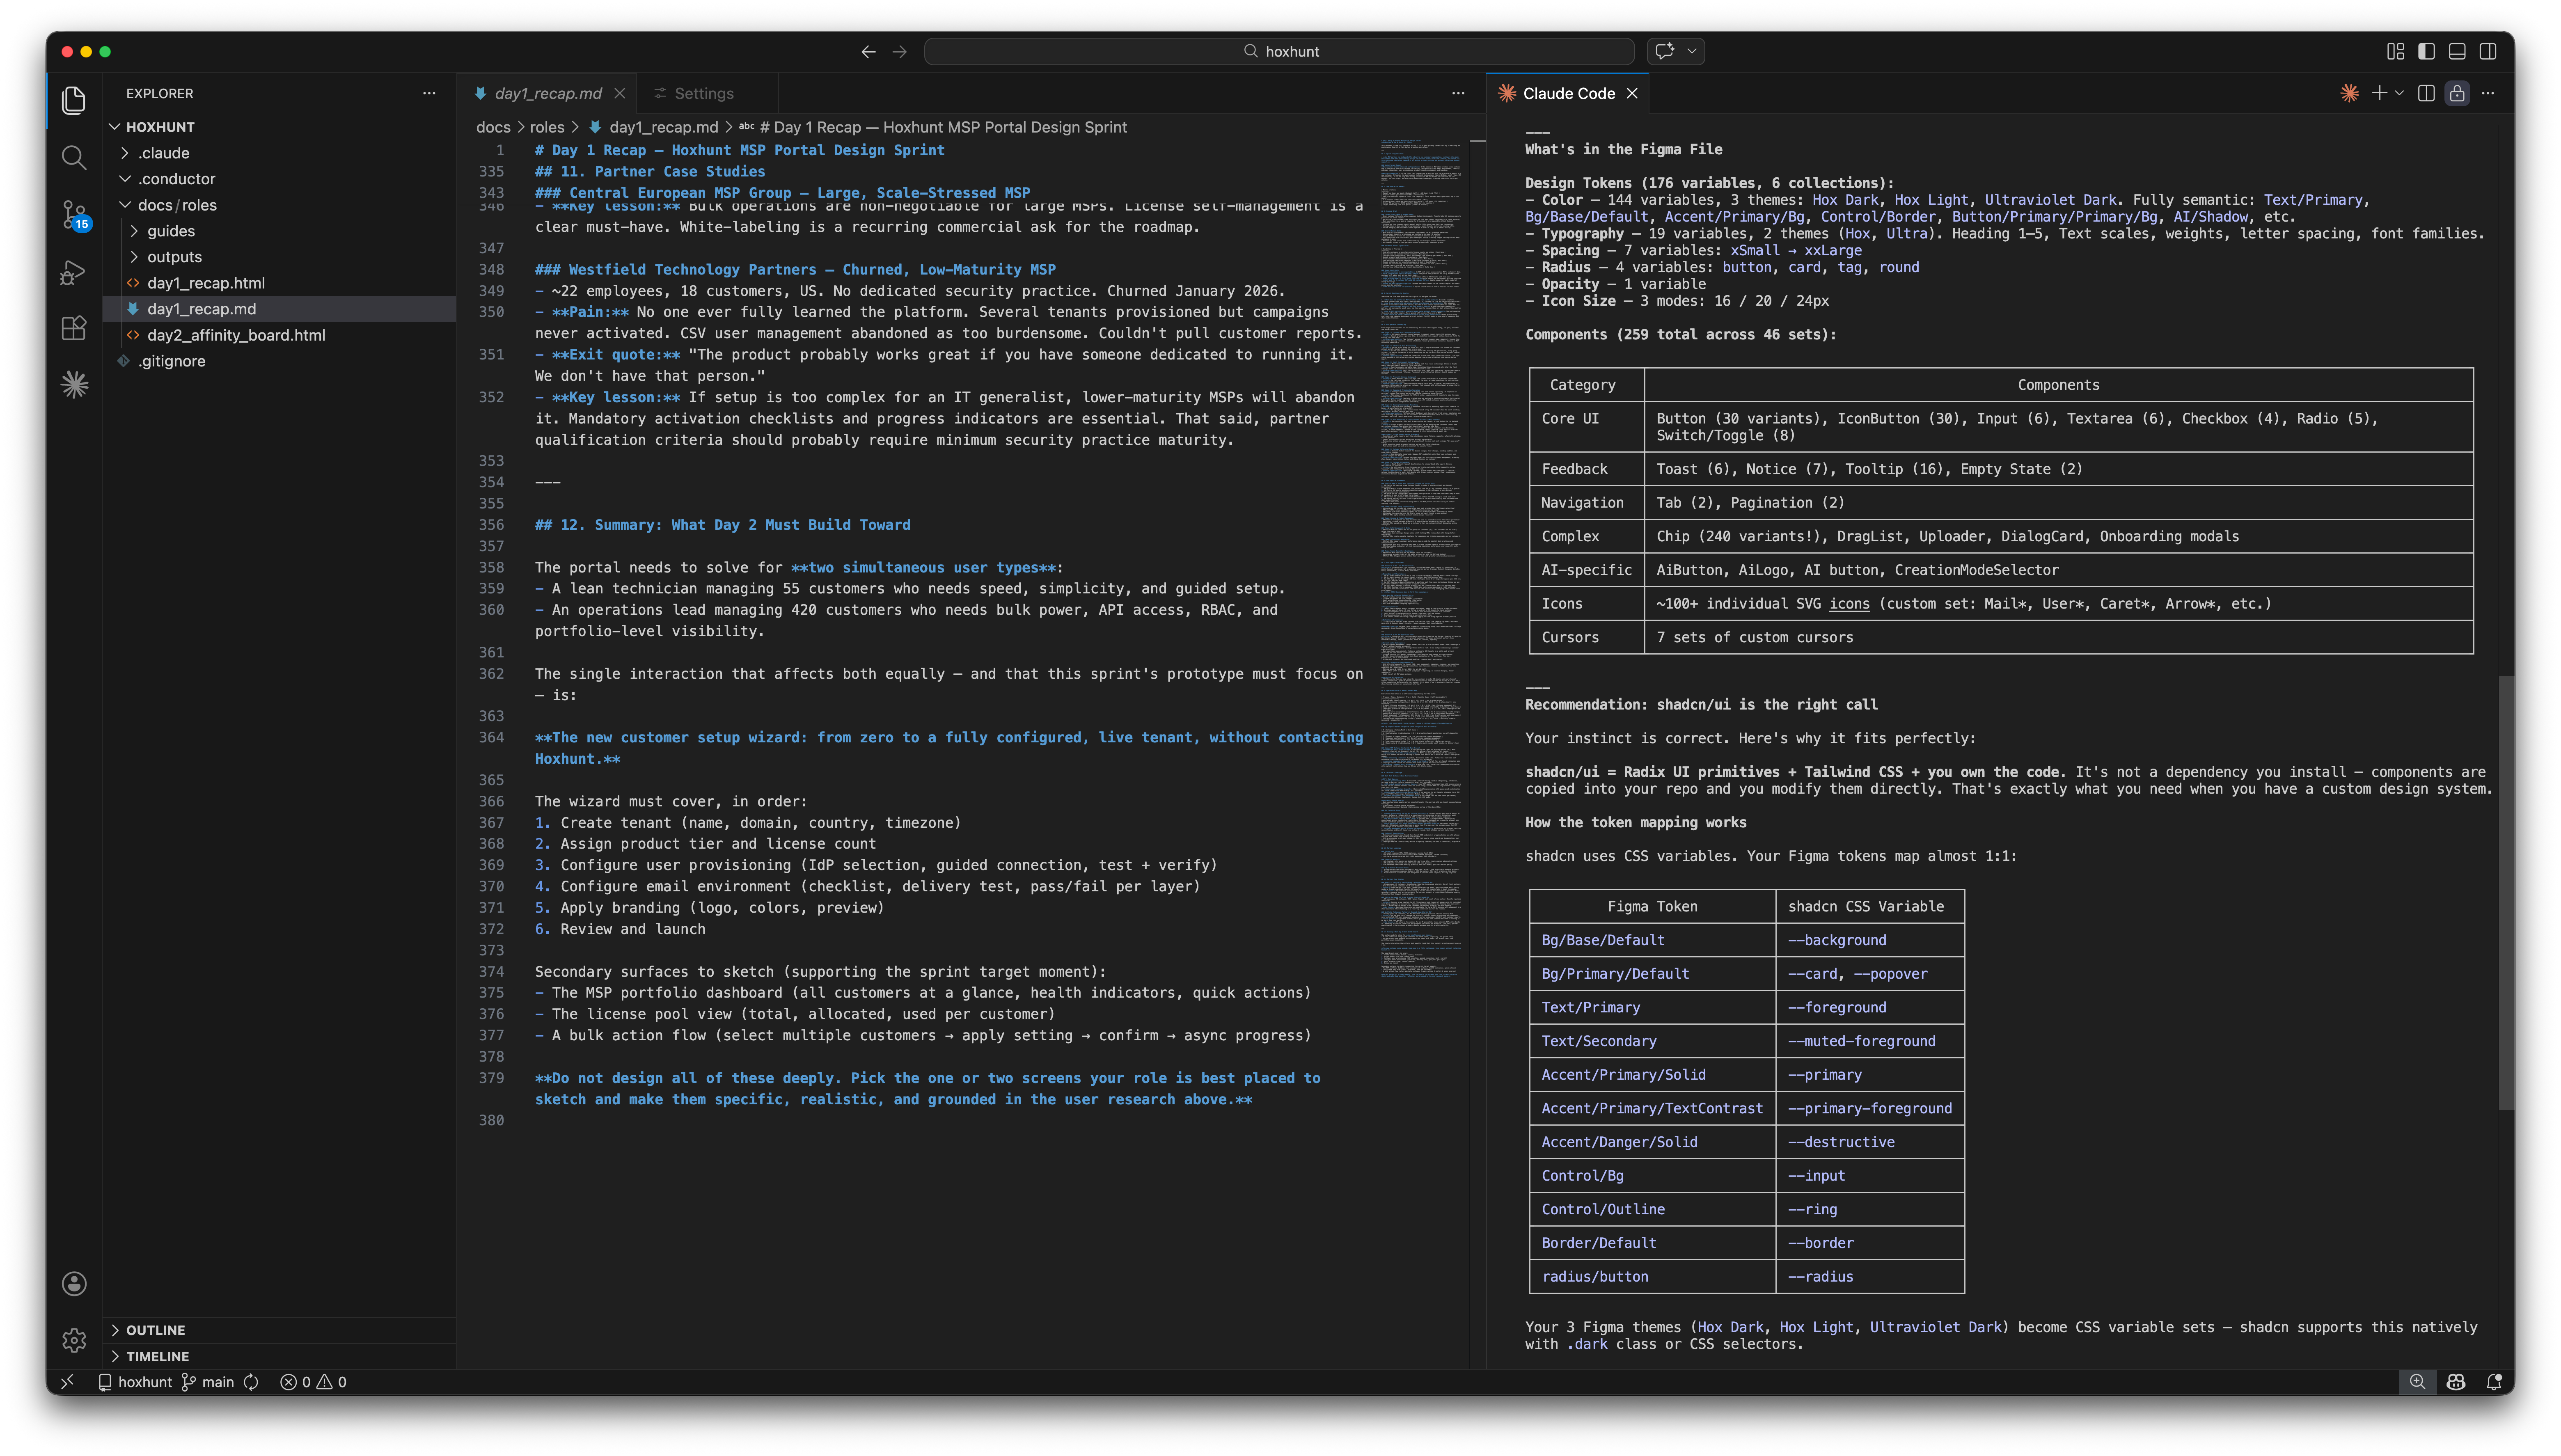Open day2_affinity_board.html file
Screen dimensions: 2561x1456
tap(236, 335)
